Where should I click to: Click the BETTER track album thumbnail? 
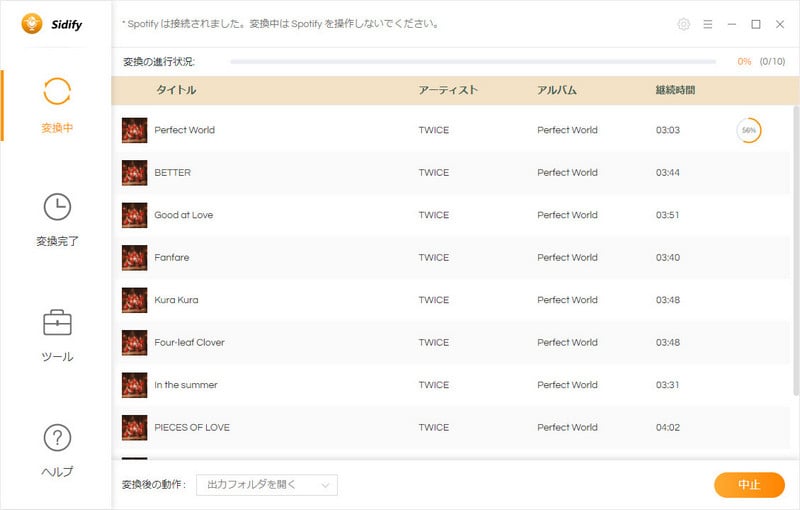click(134, 172)
